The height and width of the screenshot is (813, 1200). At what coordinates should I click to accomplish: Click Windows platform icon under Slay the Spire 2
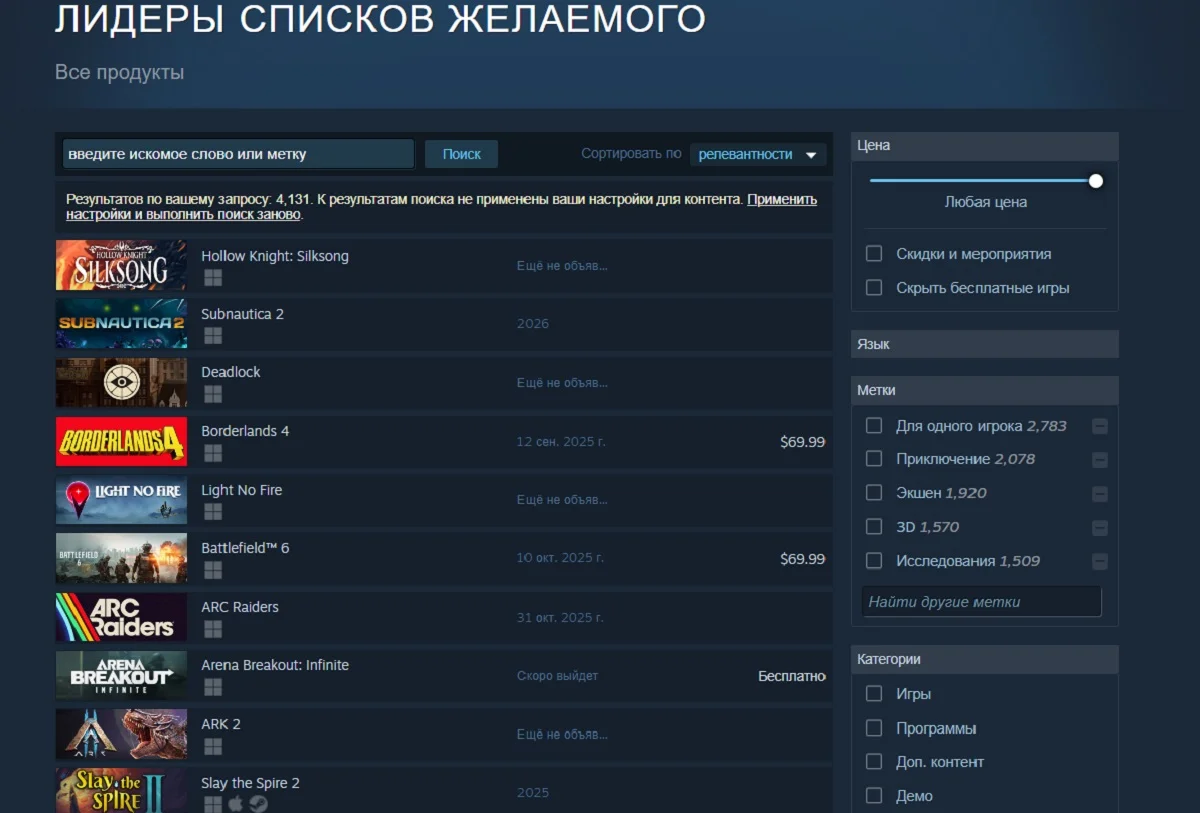click(x=212, y=804)
